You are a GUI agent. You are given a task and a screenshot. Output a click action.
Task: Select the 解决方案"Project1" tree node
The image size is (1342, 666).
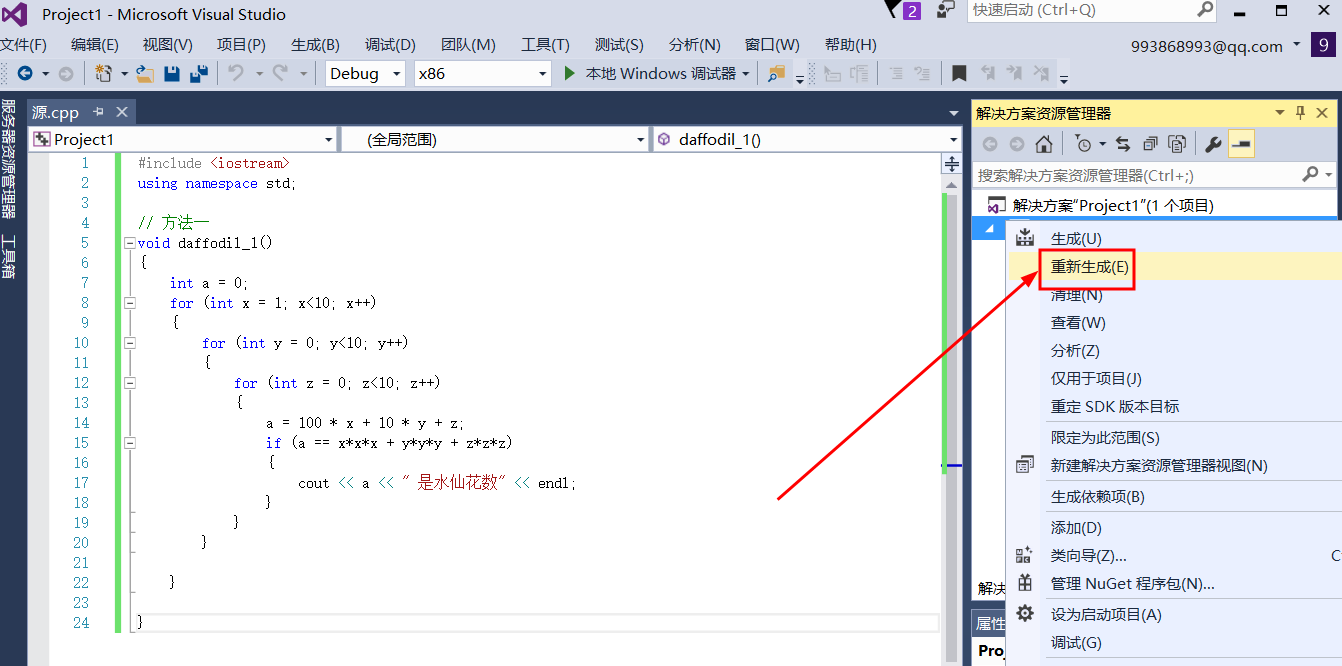(1112, 205)
